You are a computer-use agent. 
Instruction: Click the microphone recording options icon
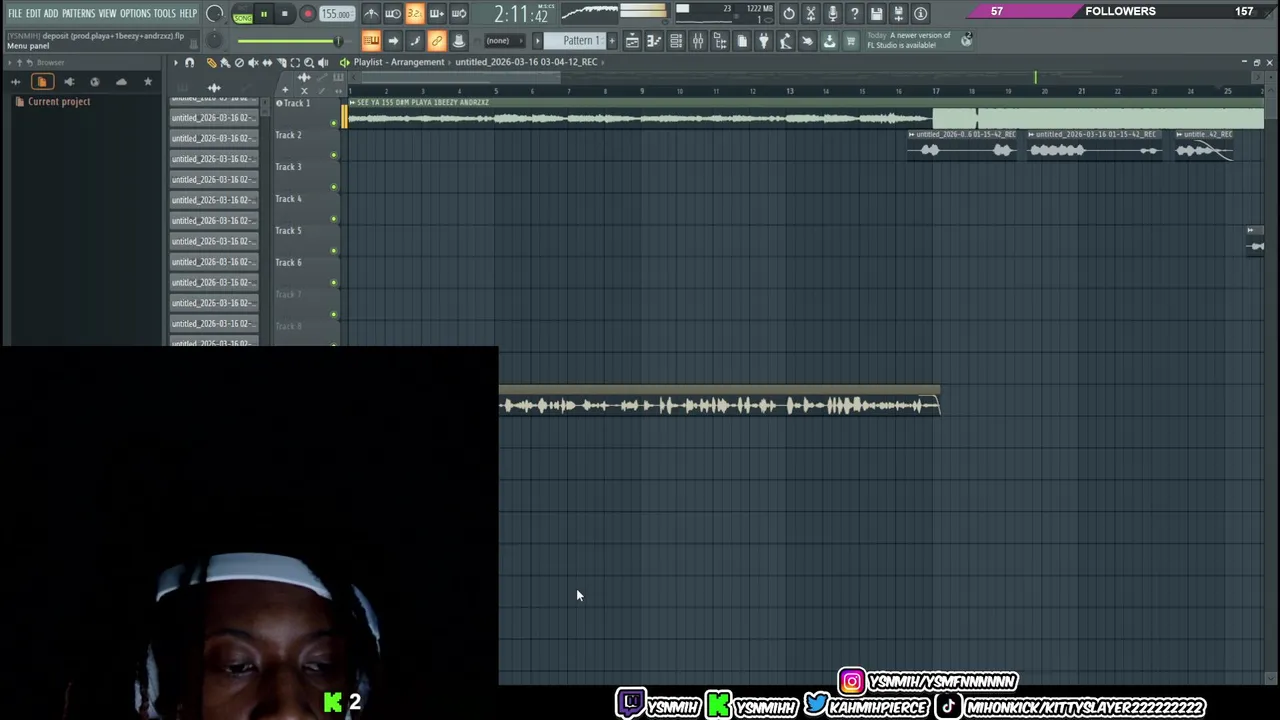[832, 14]
